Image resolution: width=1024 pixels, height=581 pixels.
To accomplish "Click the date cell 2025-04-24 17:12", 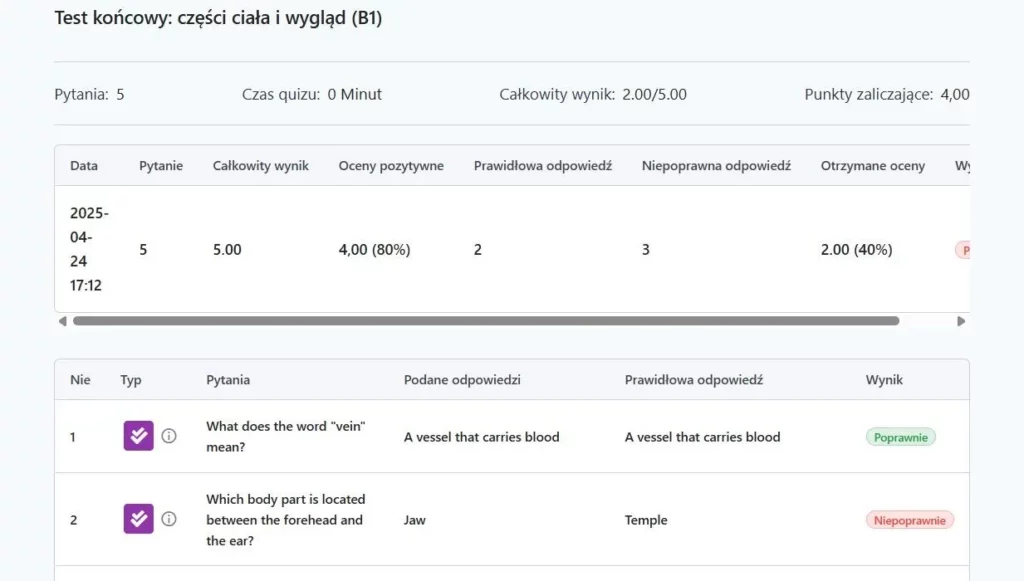I will tap(89, 249).
